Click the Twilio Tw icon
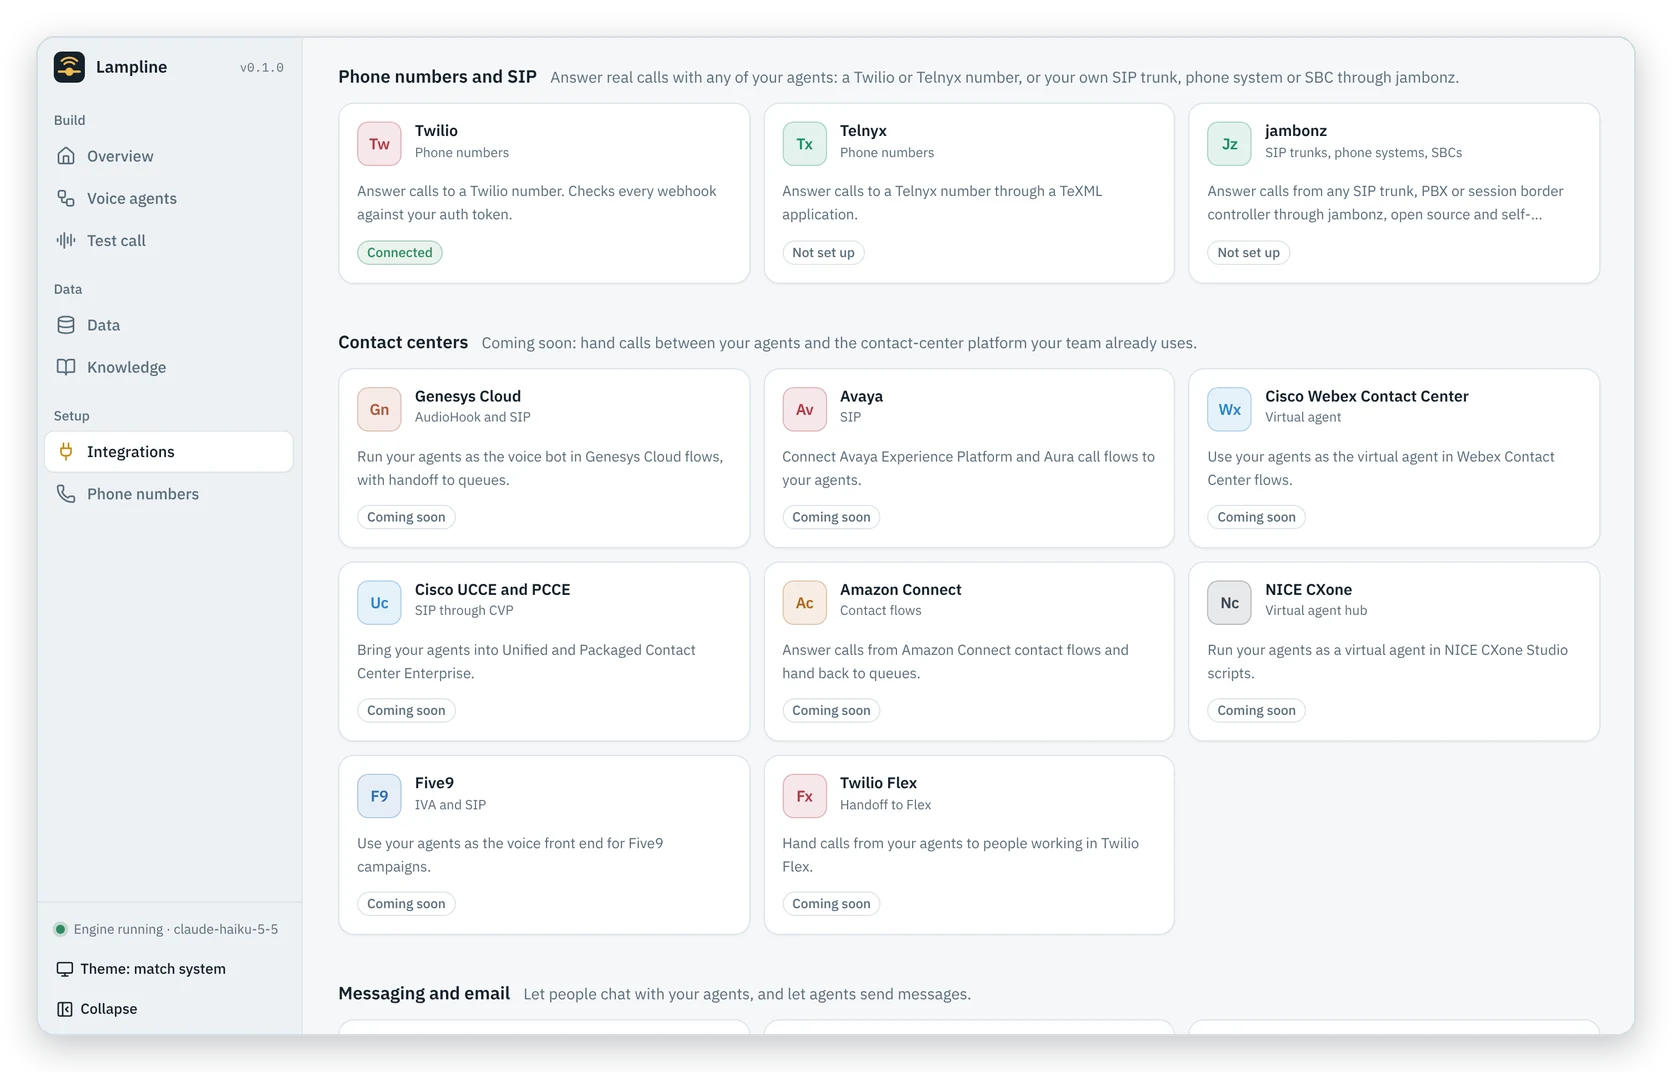The width and height of the screenshot is (1672, 1072). [x=379, y=144]
